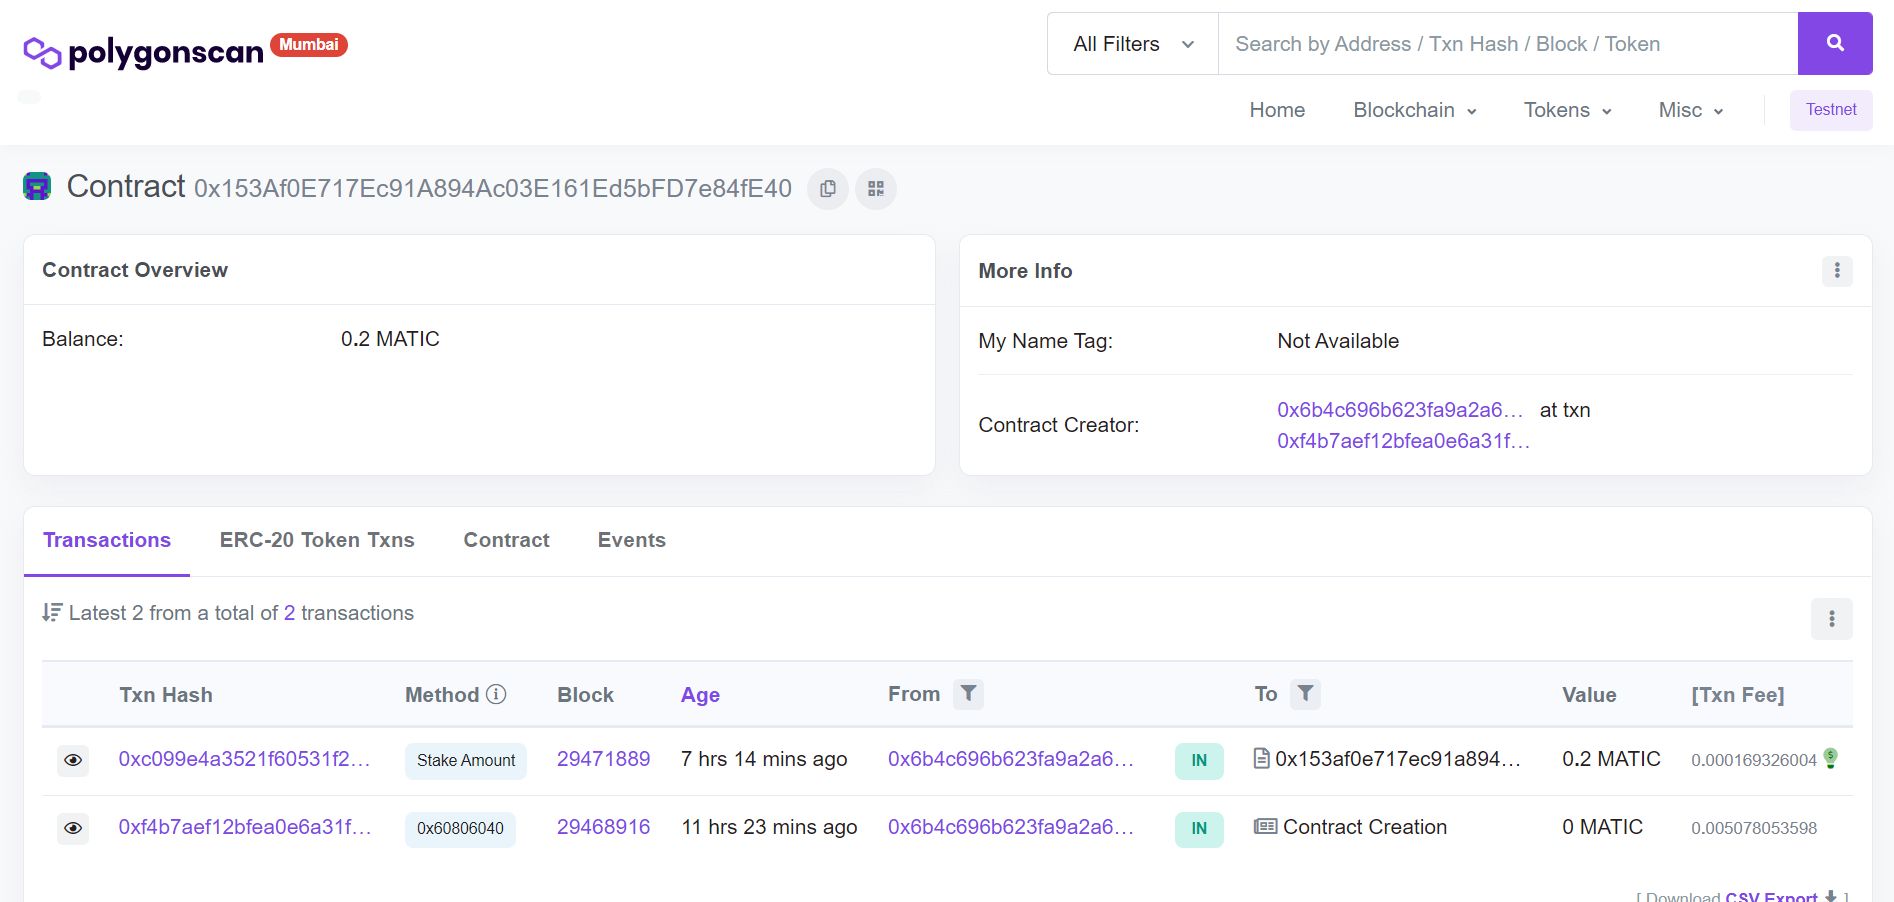The height and width of the screenshot is (902, 1894).
Task: Click the polygonscan logo
Action: click(143, 52)
